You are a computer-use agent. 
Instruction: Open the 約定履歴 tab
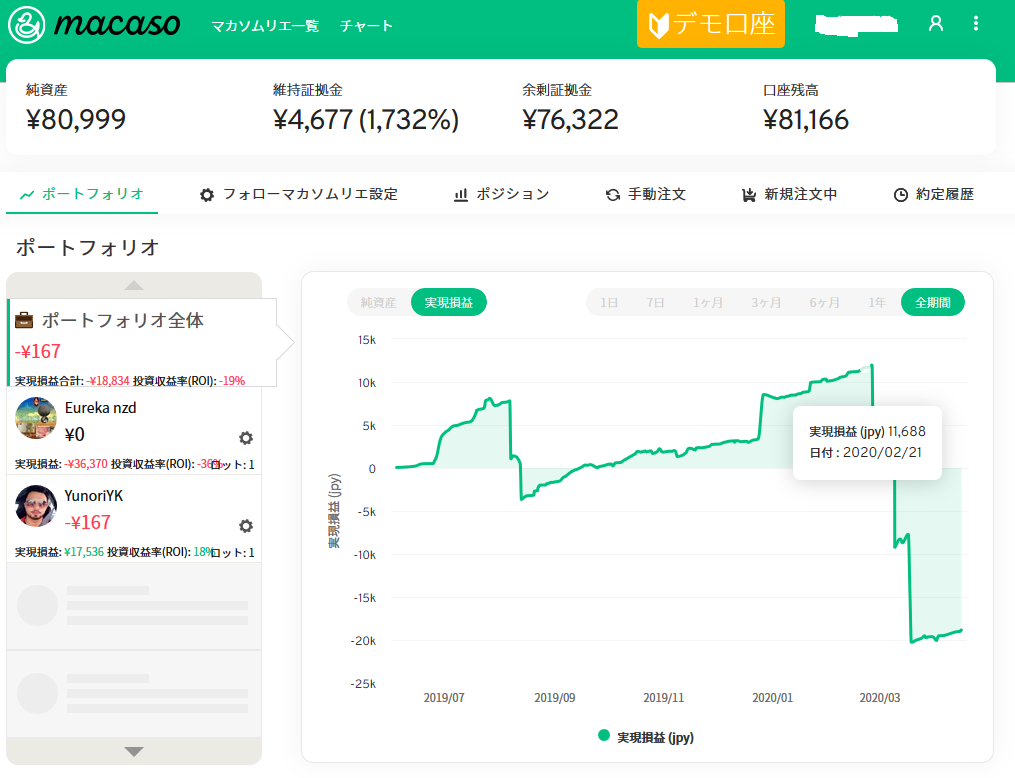click(933, 195)
